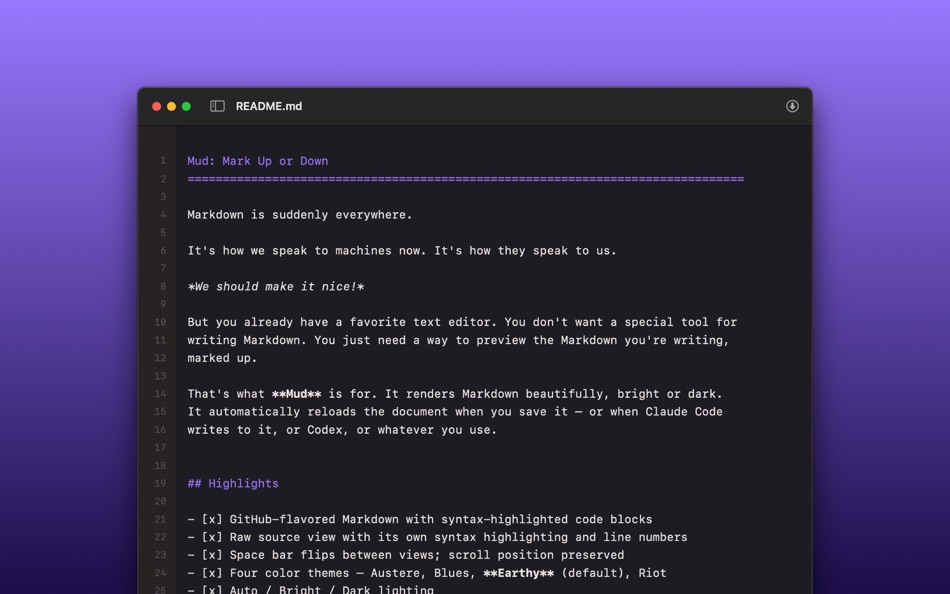Click the circled down-arrow icon
Viewport: 950px width, 594px height.
click(x=791, y=105)
